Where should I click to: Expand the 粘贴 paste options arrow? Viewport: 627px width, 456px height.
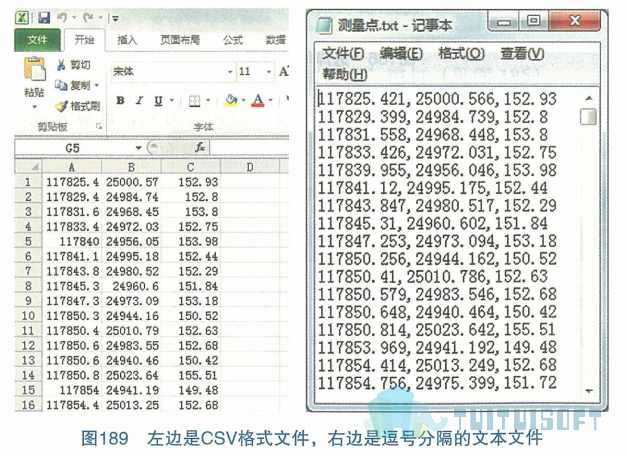pyautogui.click(x=34, y=107)
